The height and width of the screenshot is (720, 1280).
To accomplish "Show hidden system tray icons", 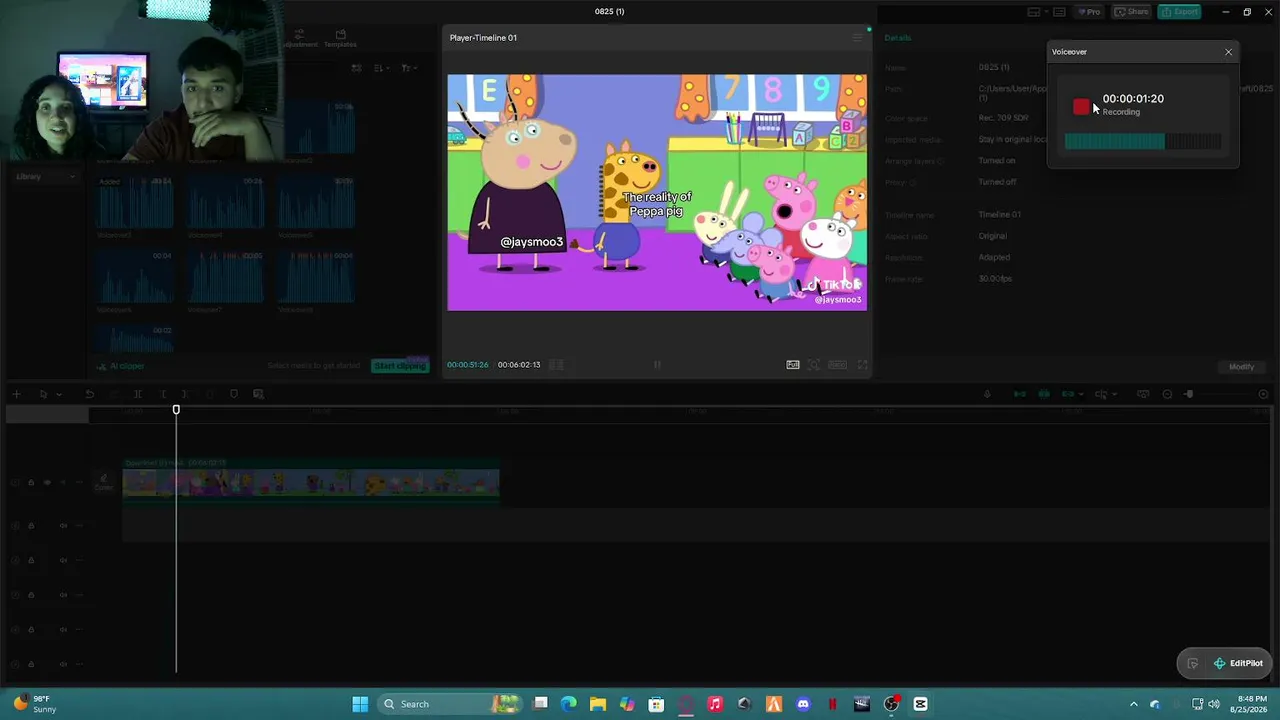I will 1133,704.
